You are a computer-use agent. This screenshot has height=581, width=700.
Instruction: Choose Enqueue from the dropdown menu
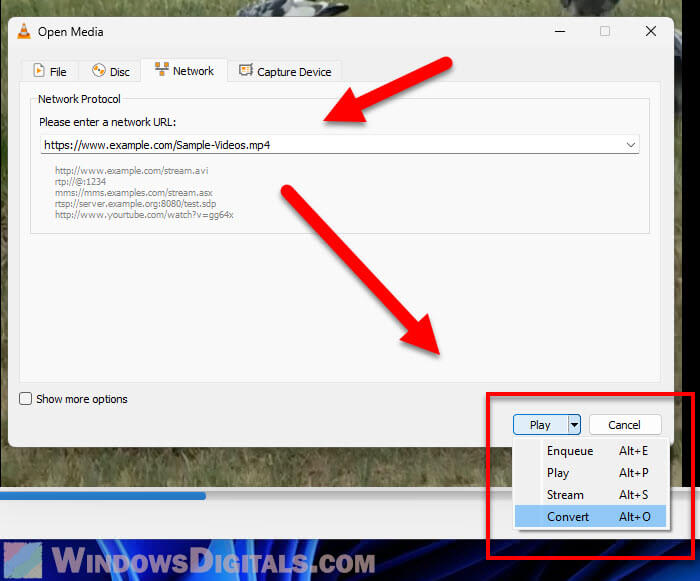[590, 451]
